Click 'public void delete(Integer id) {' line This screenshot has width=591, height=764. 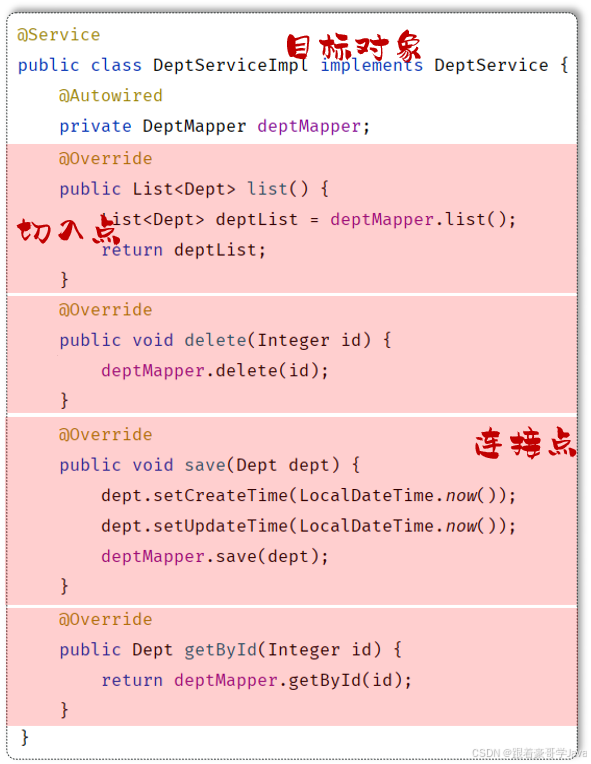(x=225, y=340)
